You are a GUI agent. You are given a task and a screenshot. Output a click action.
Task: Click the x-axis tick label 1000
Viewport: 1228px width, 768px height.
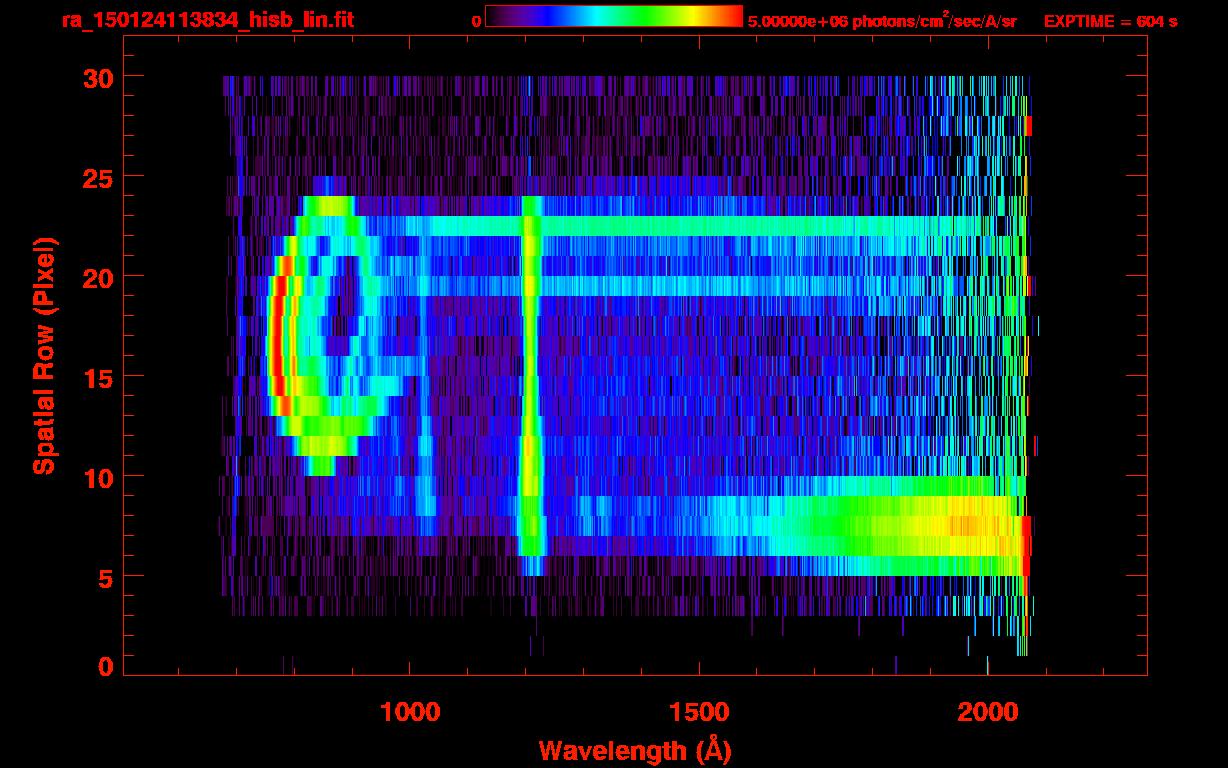click(x=410, y=712)
